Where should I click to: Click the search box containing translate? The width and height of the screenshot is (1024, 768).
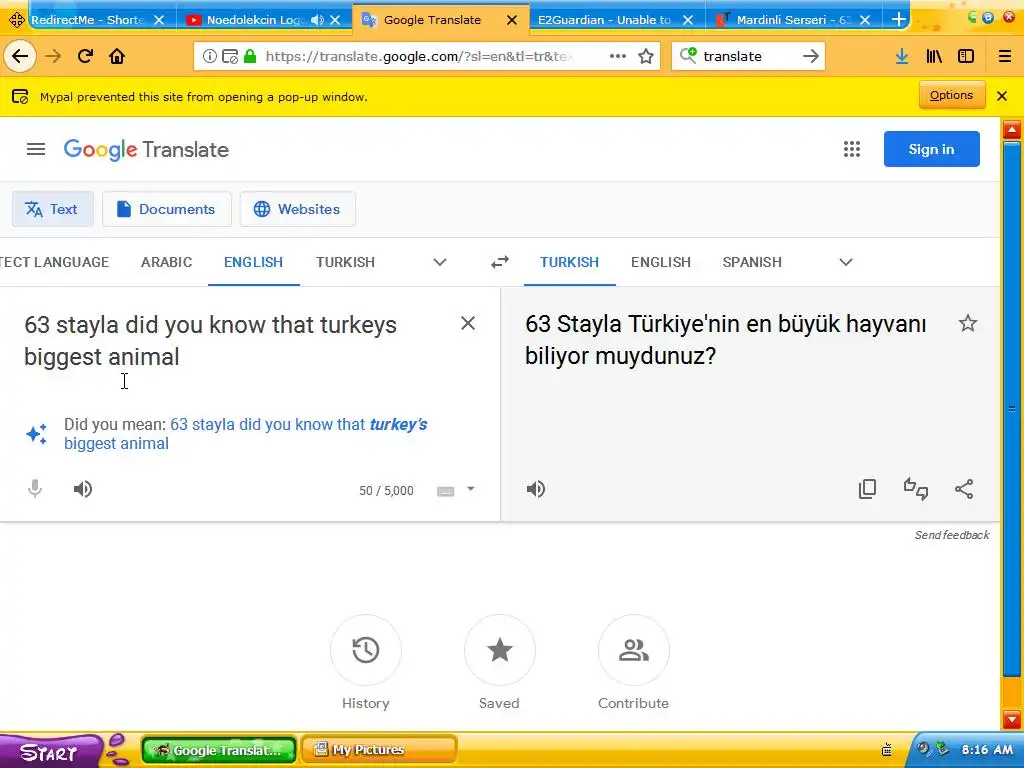point(748,56)
